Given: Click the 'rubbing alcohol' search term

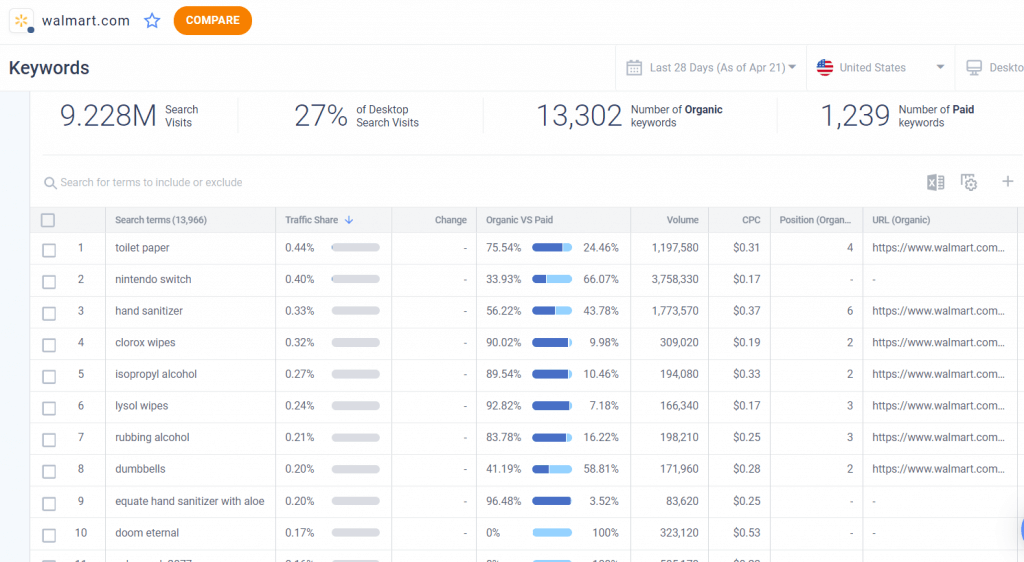Looking at the screenshot, I should pos(152,437).
